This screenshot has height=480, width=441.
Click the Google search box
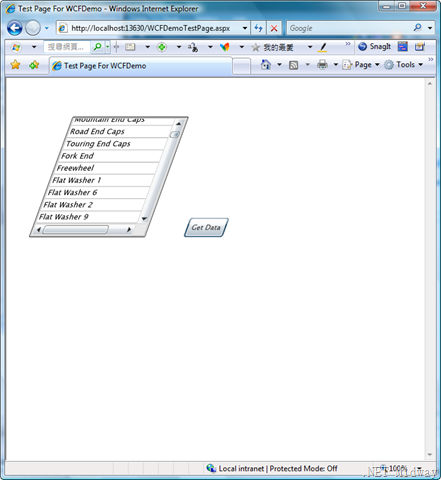coord(348,28)
